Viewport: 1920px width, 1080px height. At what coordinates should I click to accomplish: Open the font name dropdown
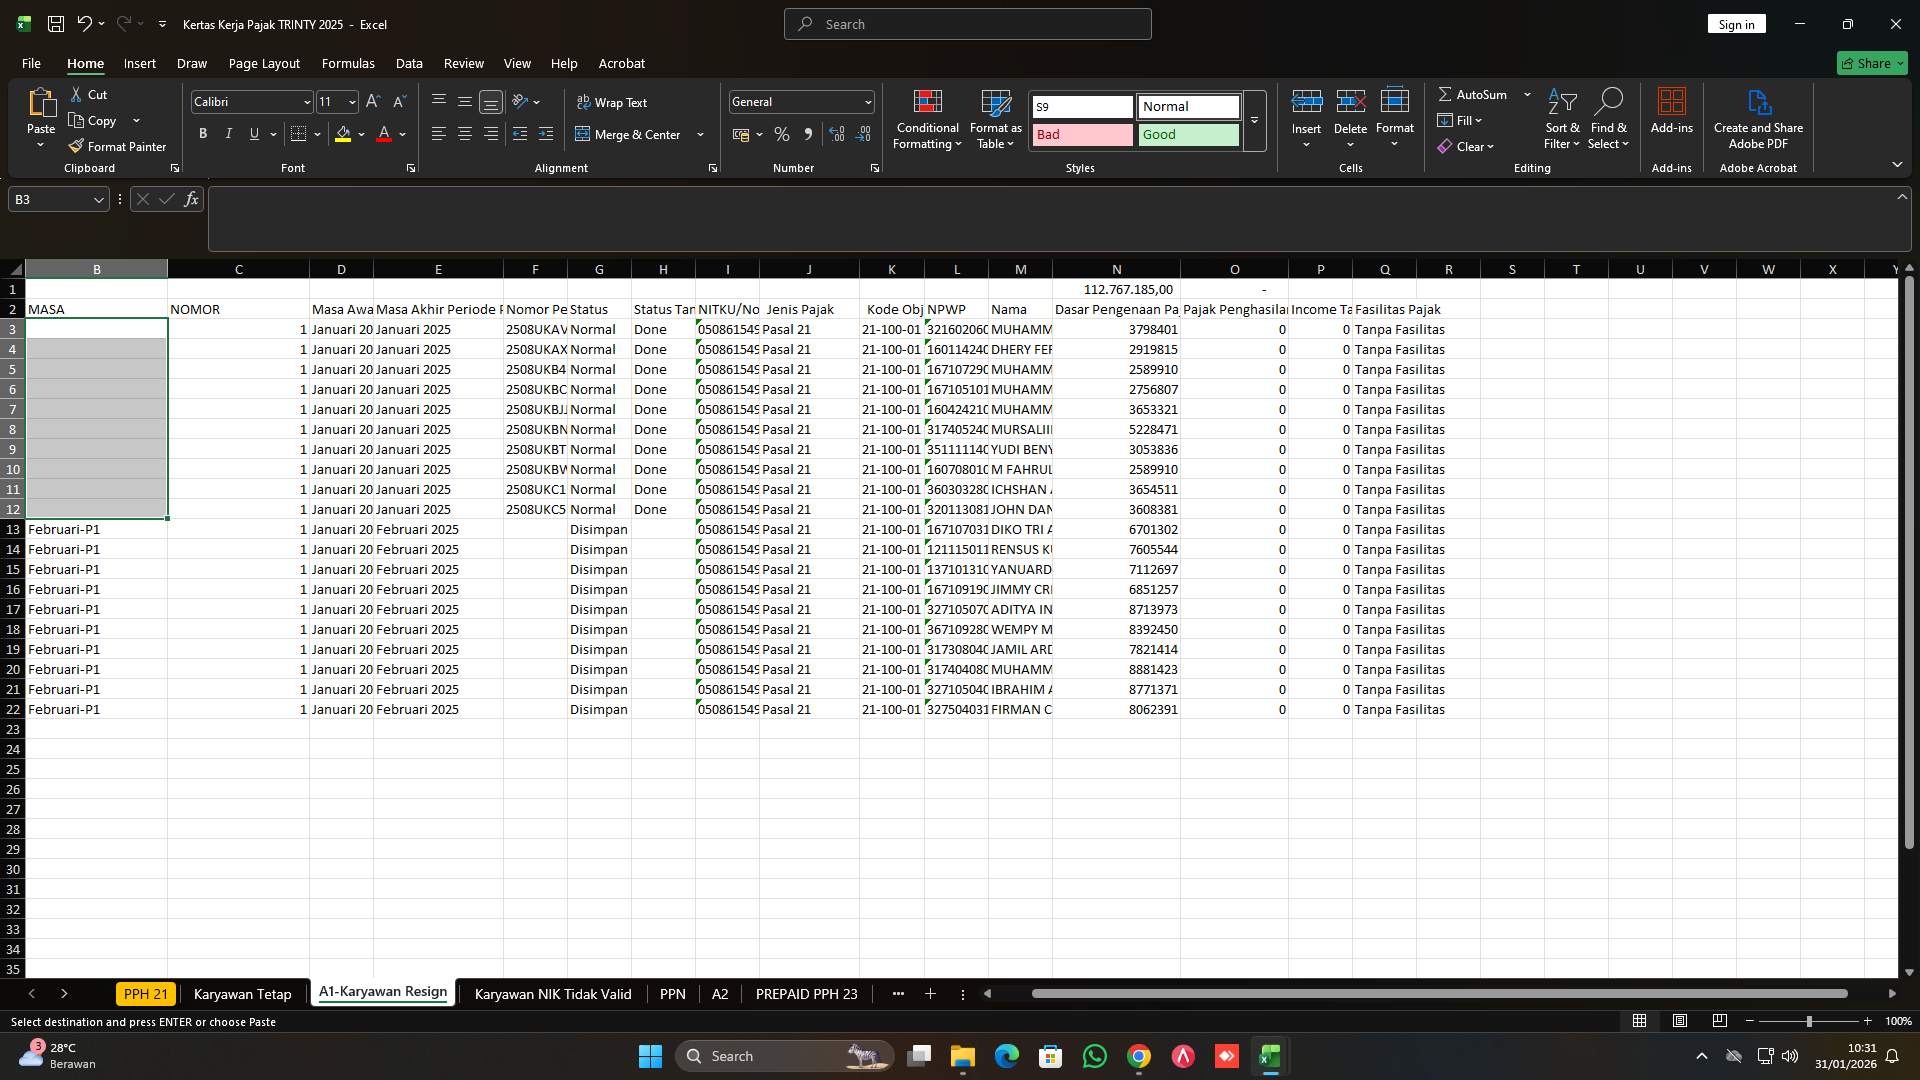pos(306,101)
